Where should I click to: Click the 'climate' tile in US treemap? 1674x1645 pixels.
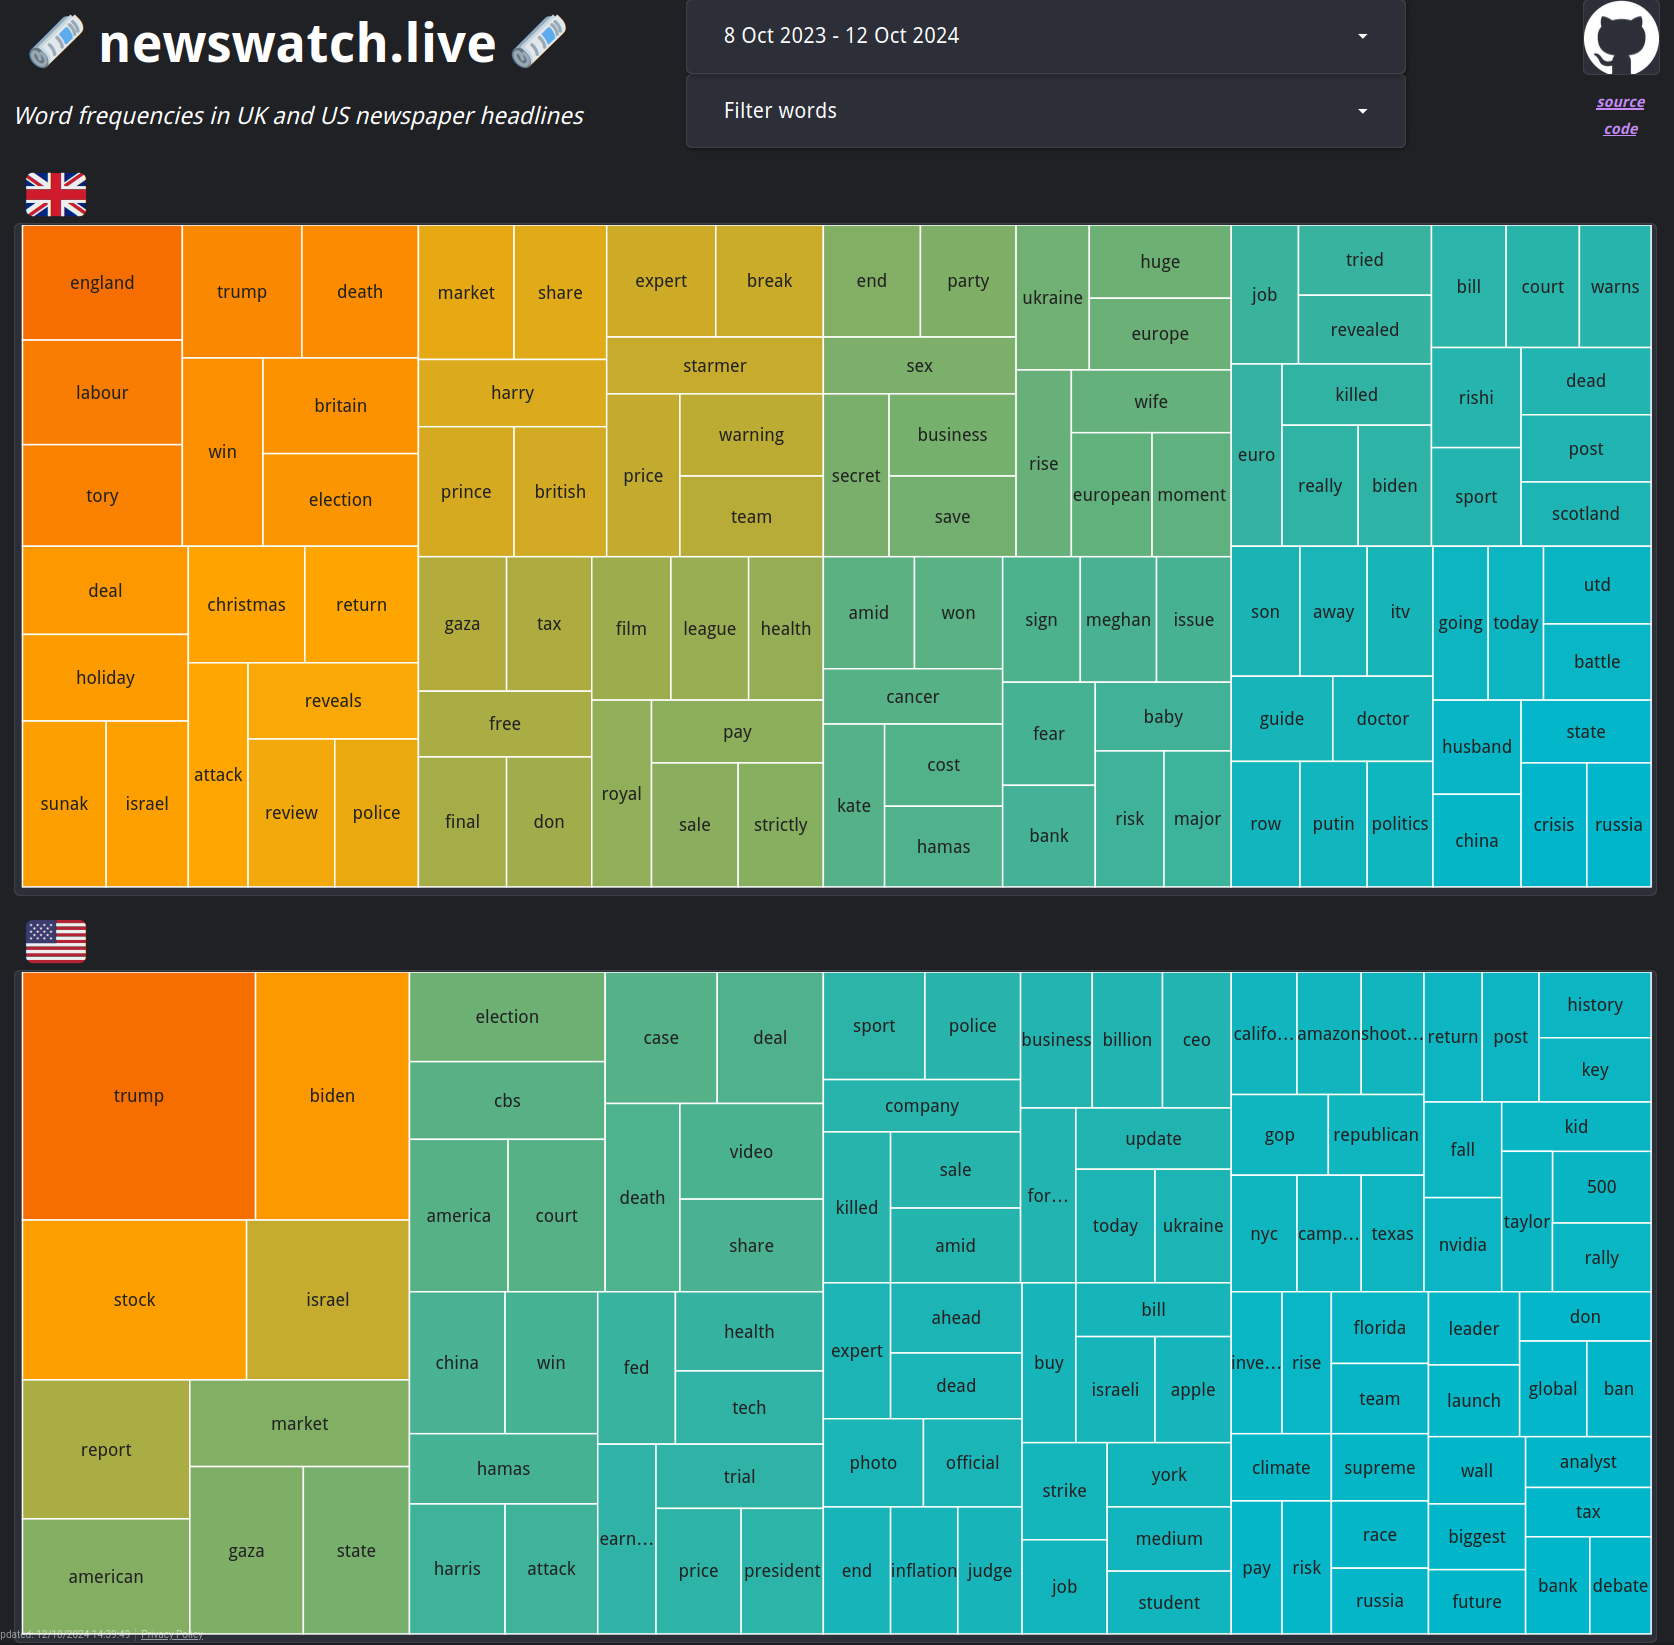click(1280, 1468)
